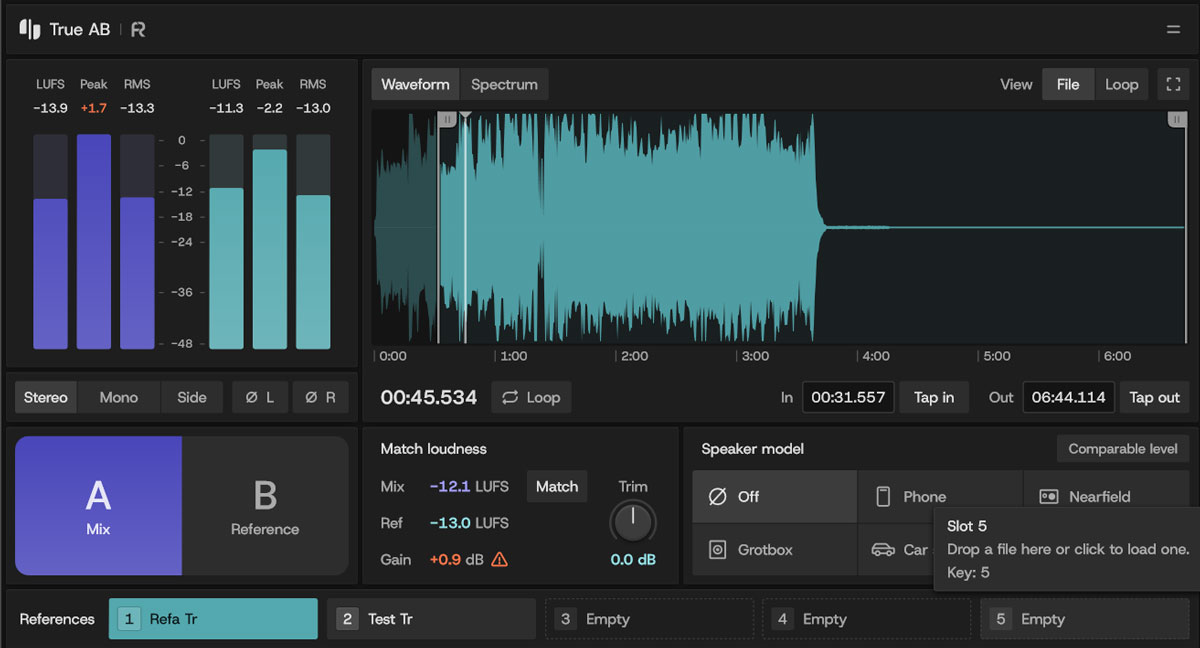
Task: Switch to the Spectrum tab
Action: point(504,85)
